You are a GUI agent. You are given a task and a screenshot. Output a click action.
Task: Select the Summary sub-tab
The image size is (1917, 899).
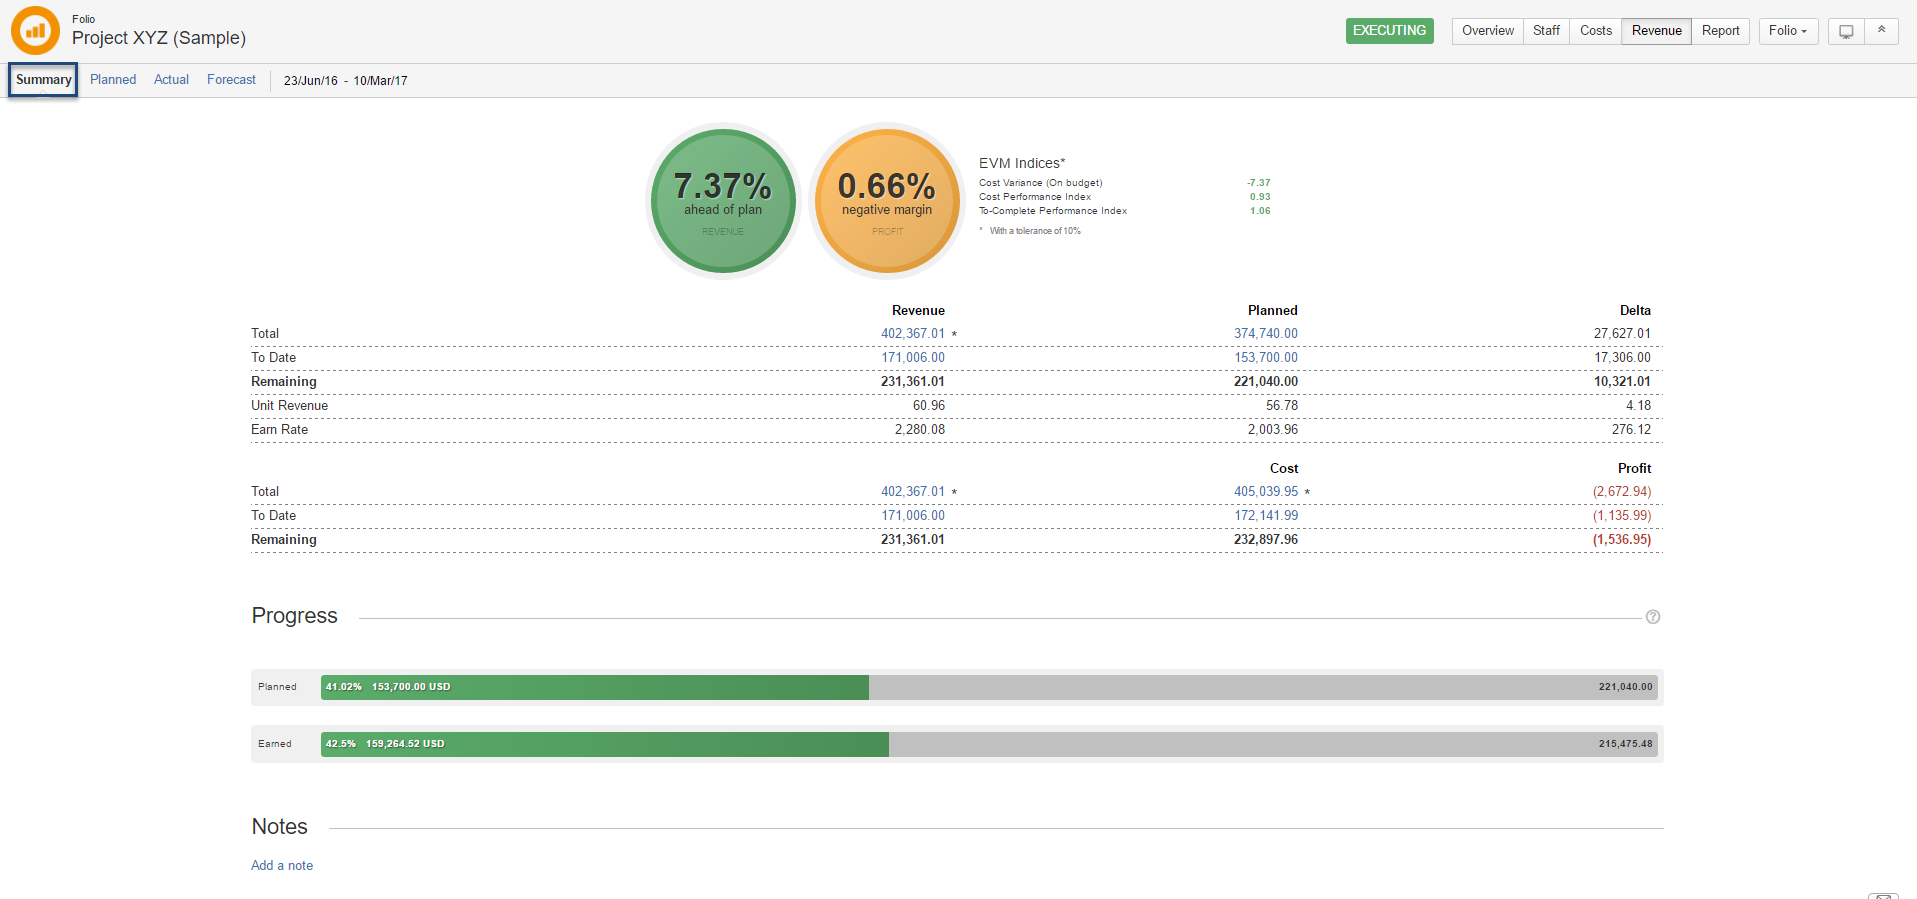[43, 80]
